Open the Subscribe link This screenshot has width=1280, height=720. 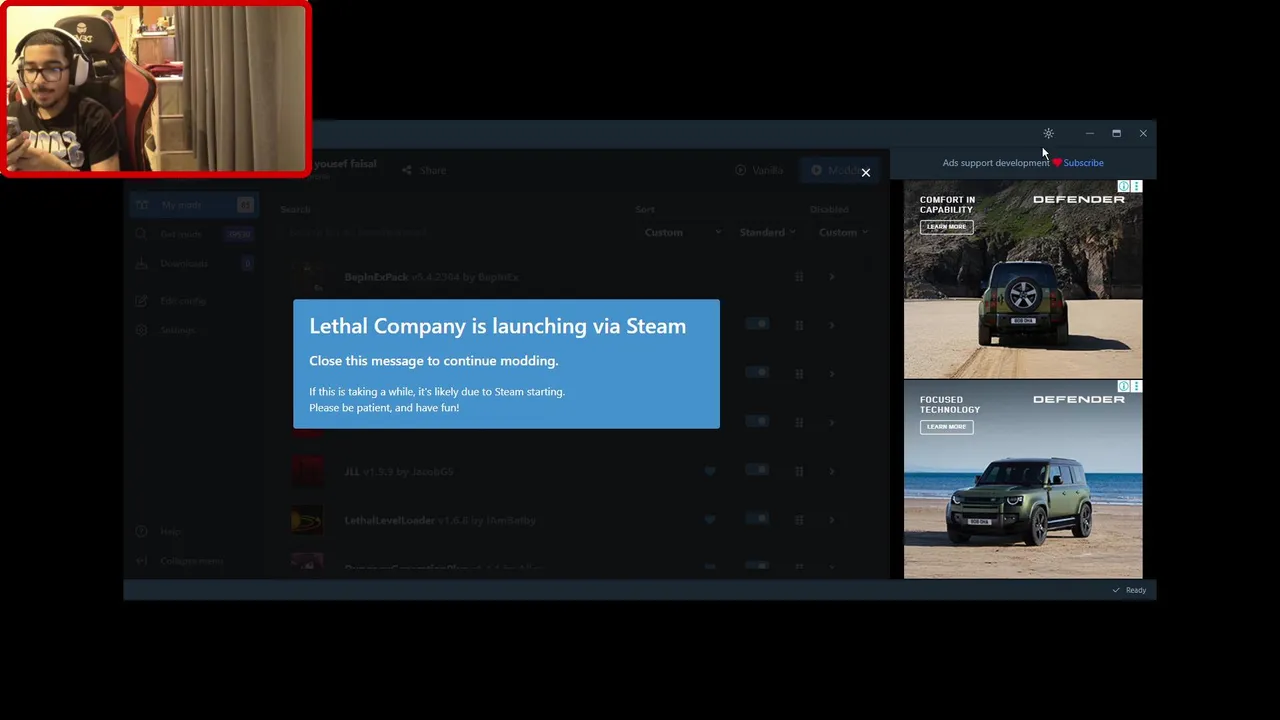click(1083, 162)
